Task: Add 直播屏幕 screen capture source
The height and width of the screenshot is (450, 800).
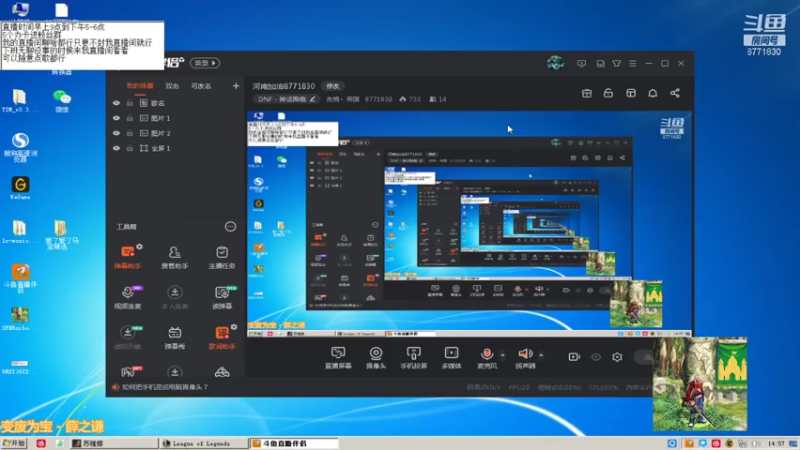Action: pyautogui.click(x=338, y=357)
